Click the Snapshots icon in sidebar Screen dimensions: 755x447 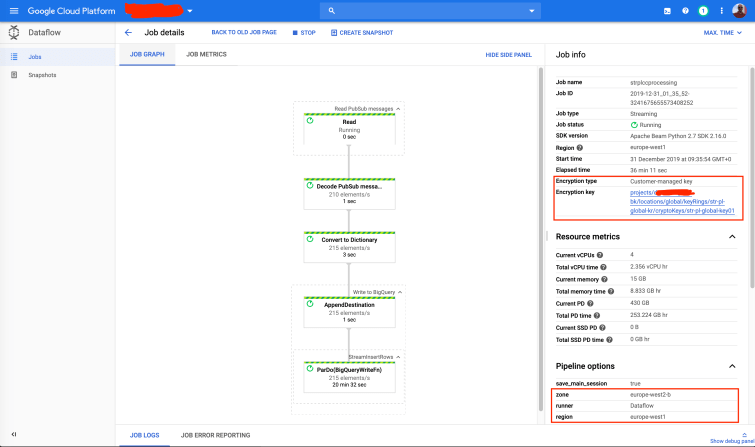point(14,75)
